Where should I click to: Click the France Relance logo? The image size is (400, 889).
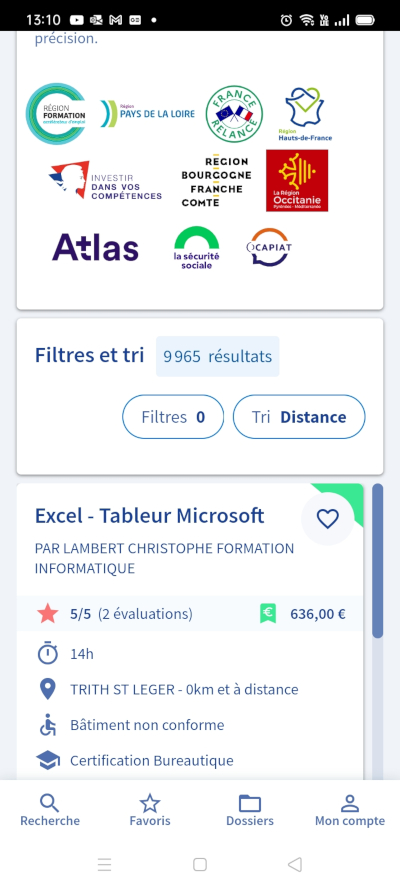[234, 114]
